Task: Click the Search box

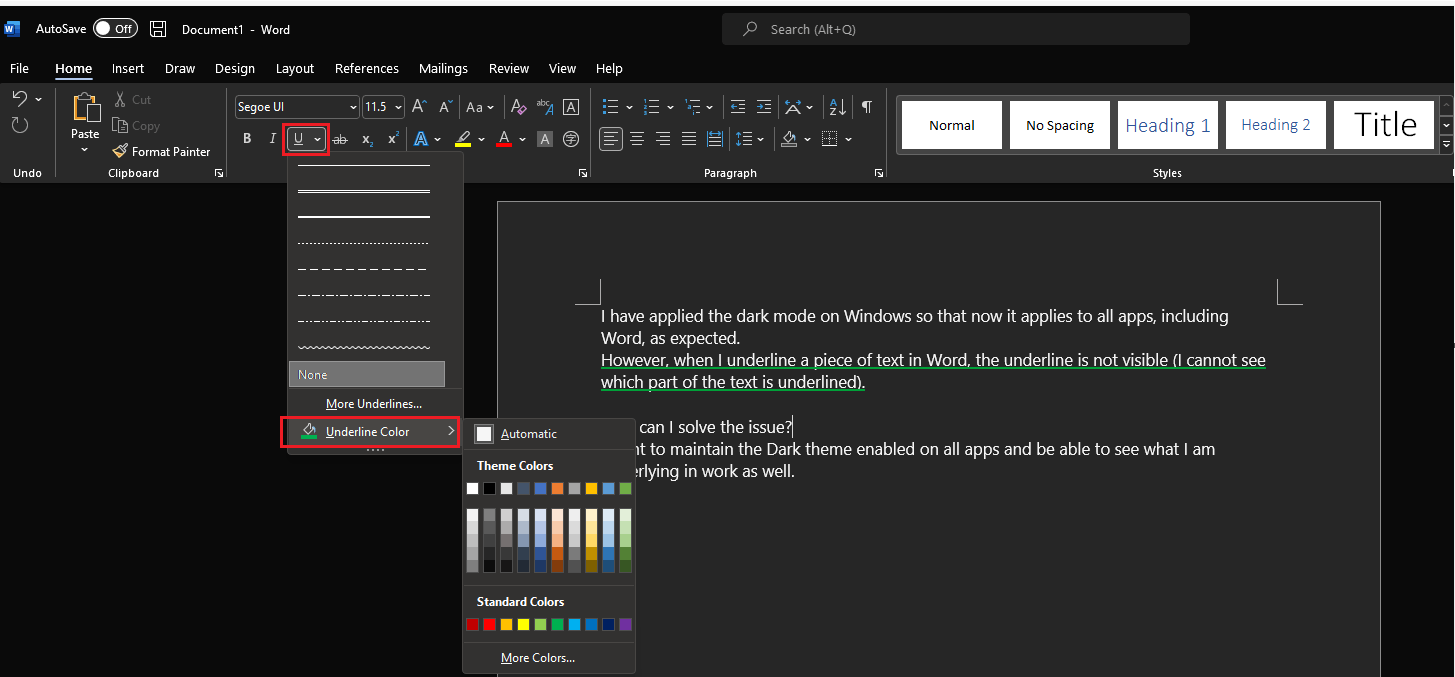Action: pos(956,29)
